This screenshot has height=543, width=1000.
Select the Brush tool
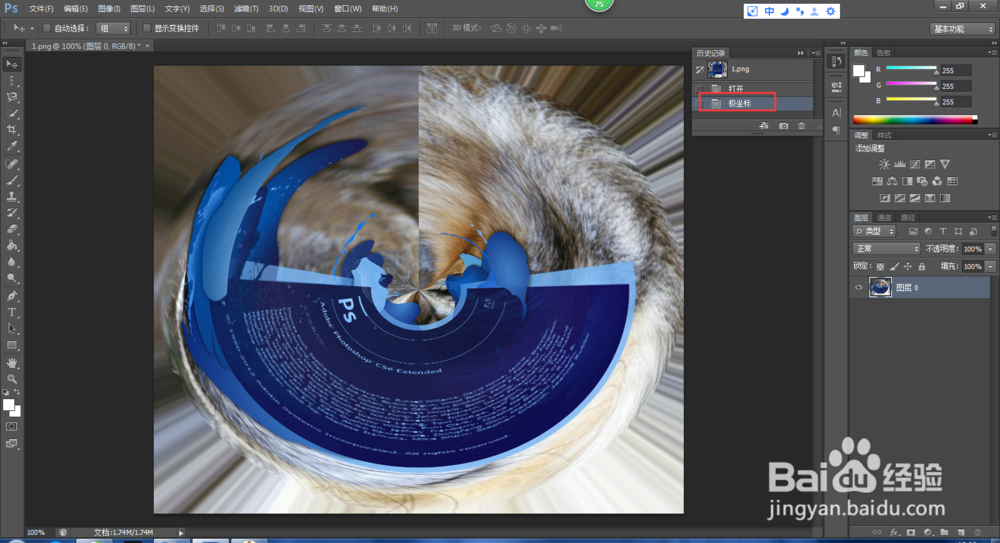[x=11, y=181]
